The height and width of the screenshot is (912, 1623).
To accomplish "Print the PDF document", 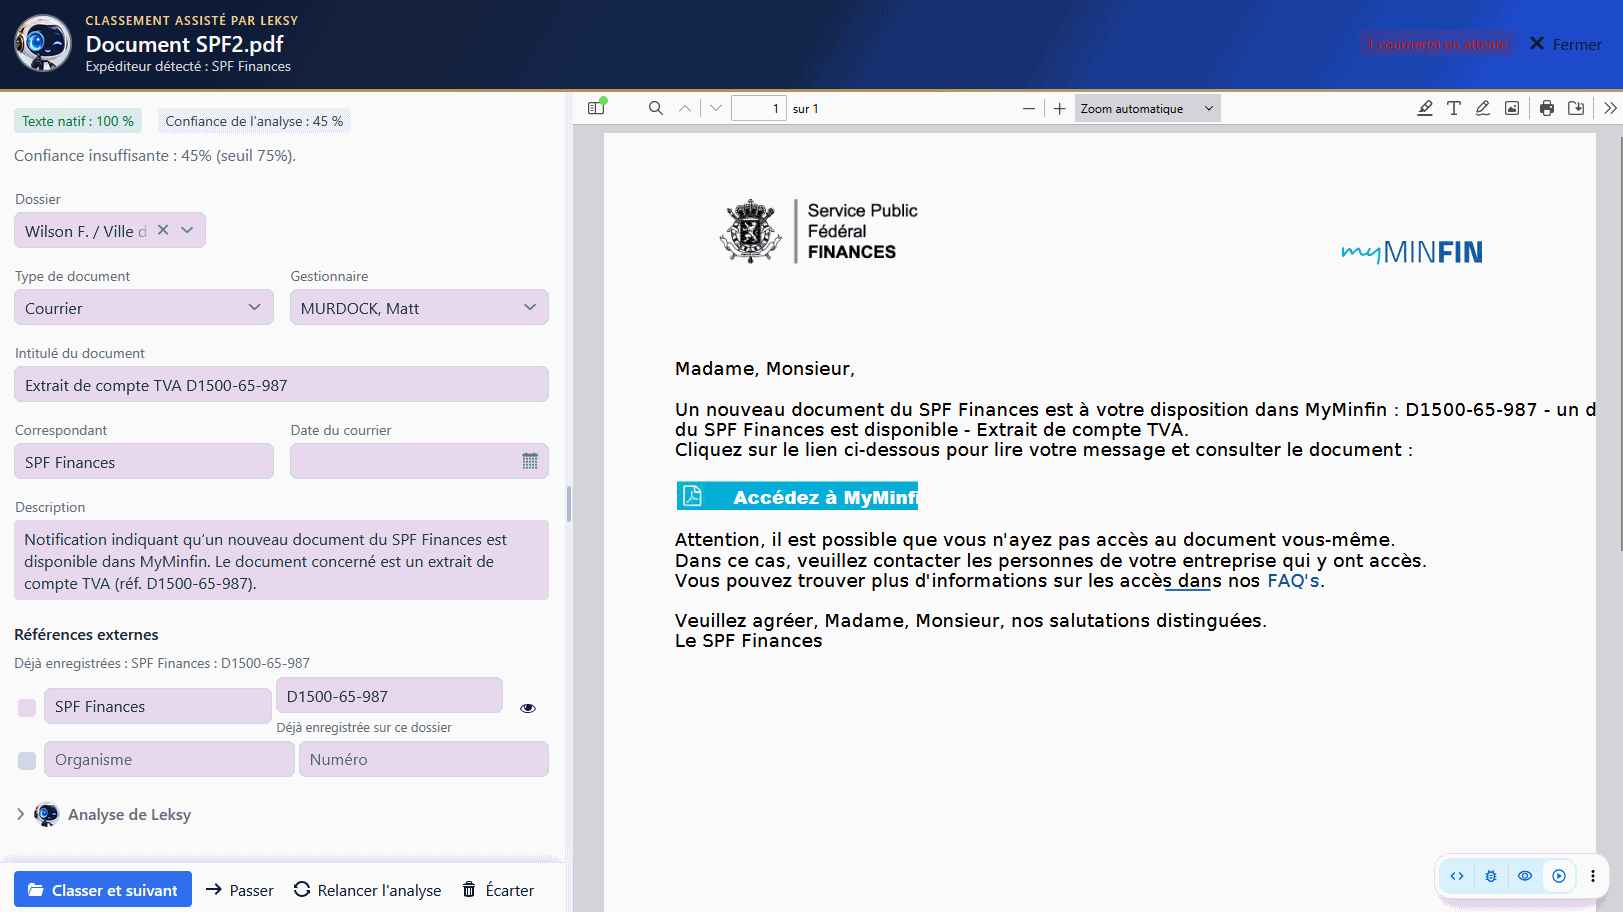I will point(1547,108).
